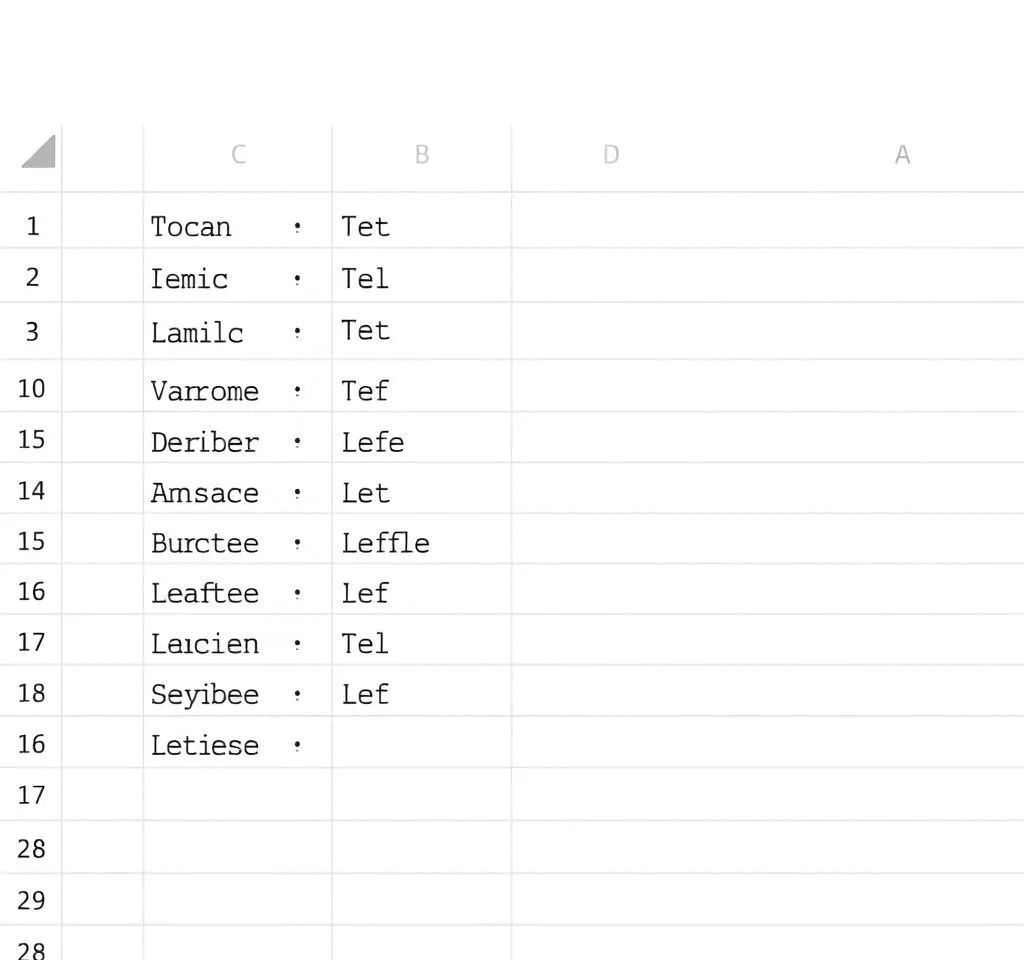
Task: Click the Select All corner triangle
Action: point(38,153)
